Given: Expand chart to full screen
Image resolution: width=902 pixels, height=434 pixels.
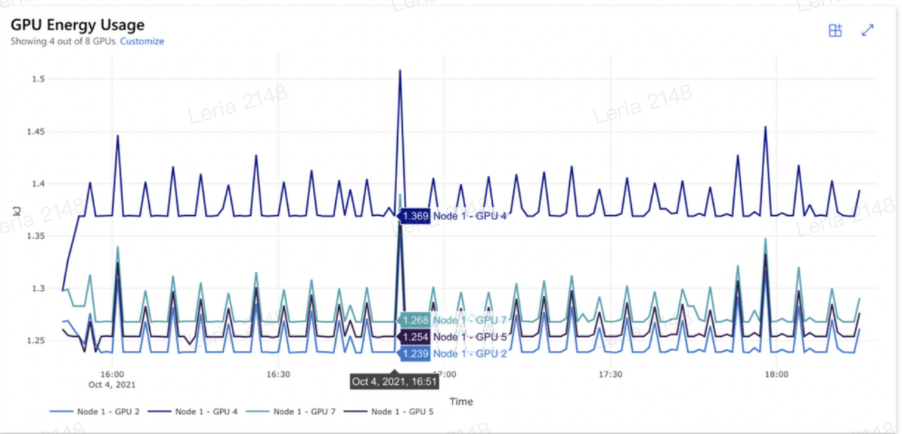Looking at the screenshot, I should point(867,31).
